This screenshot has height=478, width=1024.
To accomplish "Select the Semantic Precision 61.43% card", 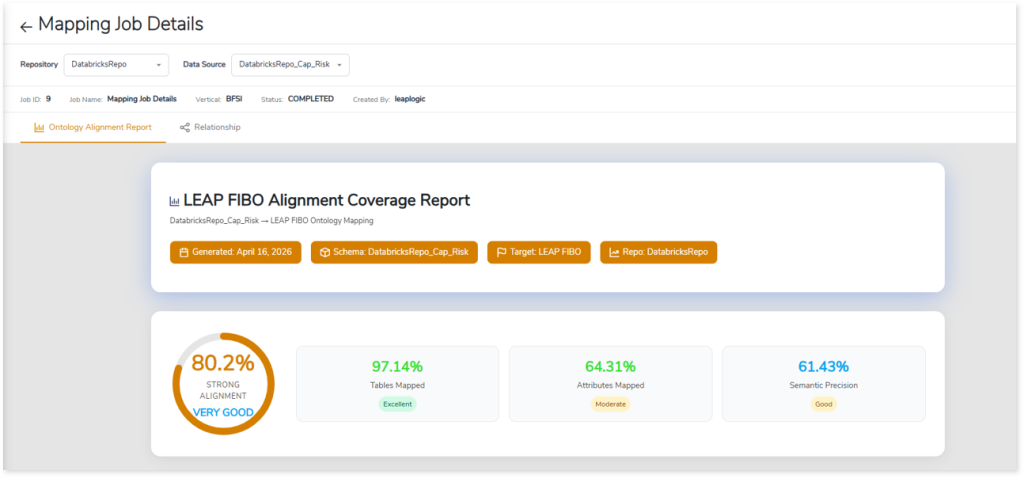I will [x=823, y=383].
